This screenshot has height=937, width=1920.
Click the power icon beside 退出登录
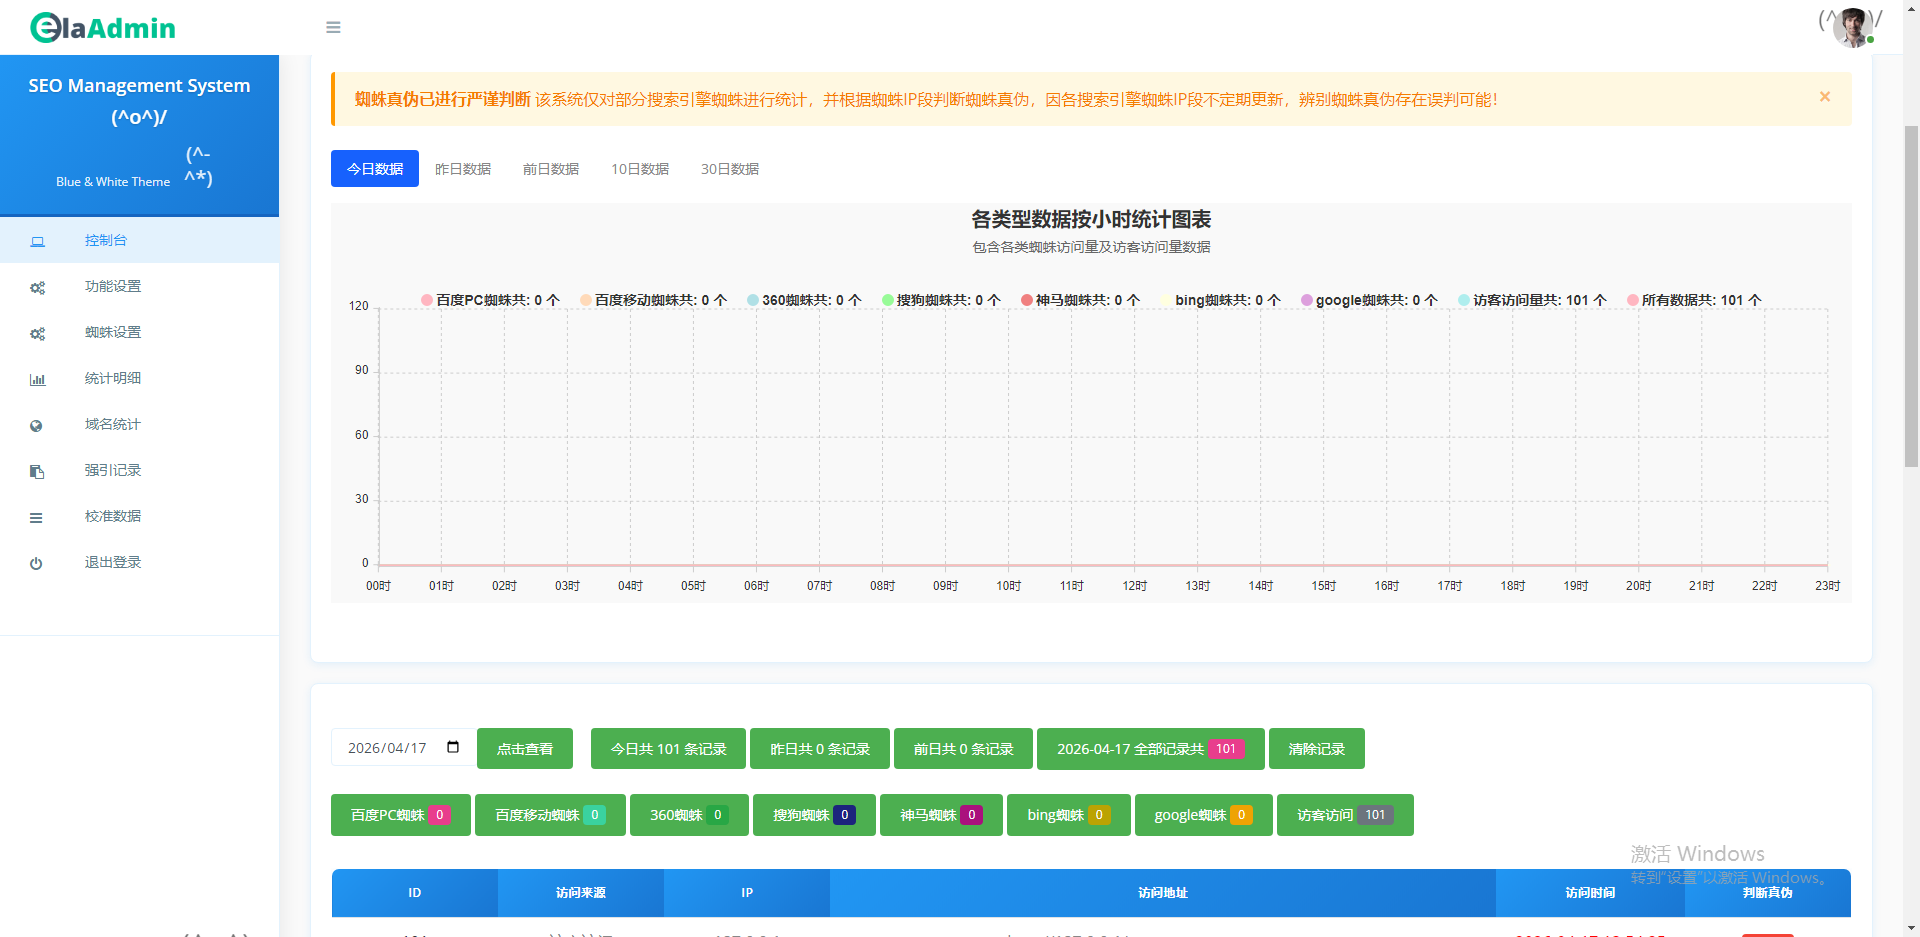click(x=37, y=564)
